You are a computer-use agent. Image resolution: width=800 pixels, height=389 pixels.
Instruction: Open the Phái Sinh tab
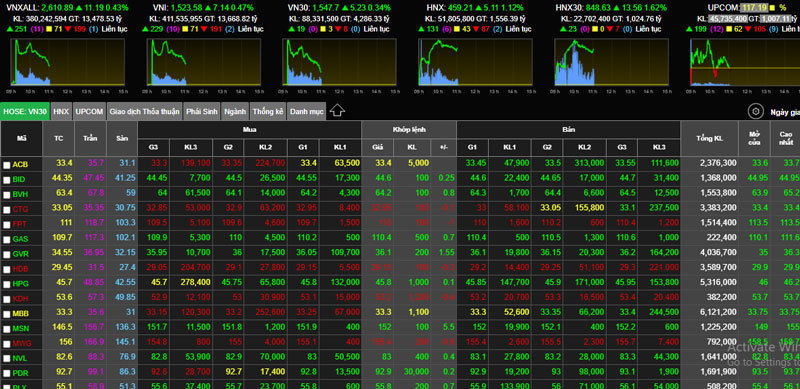[202, 111]
